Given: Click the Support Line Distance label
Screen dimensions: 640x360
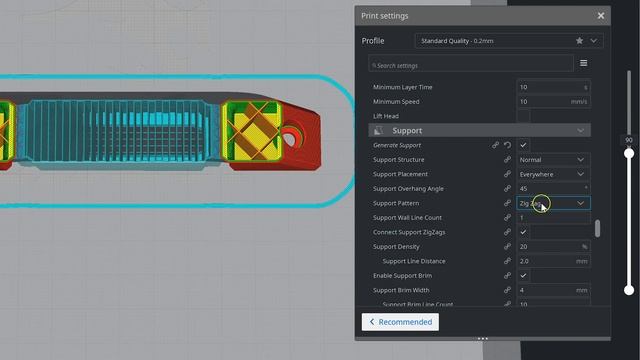Looking at the screenshot, I should pos(414,261).
